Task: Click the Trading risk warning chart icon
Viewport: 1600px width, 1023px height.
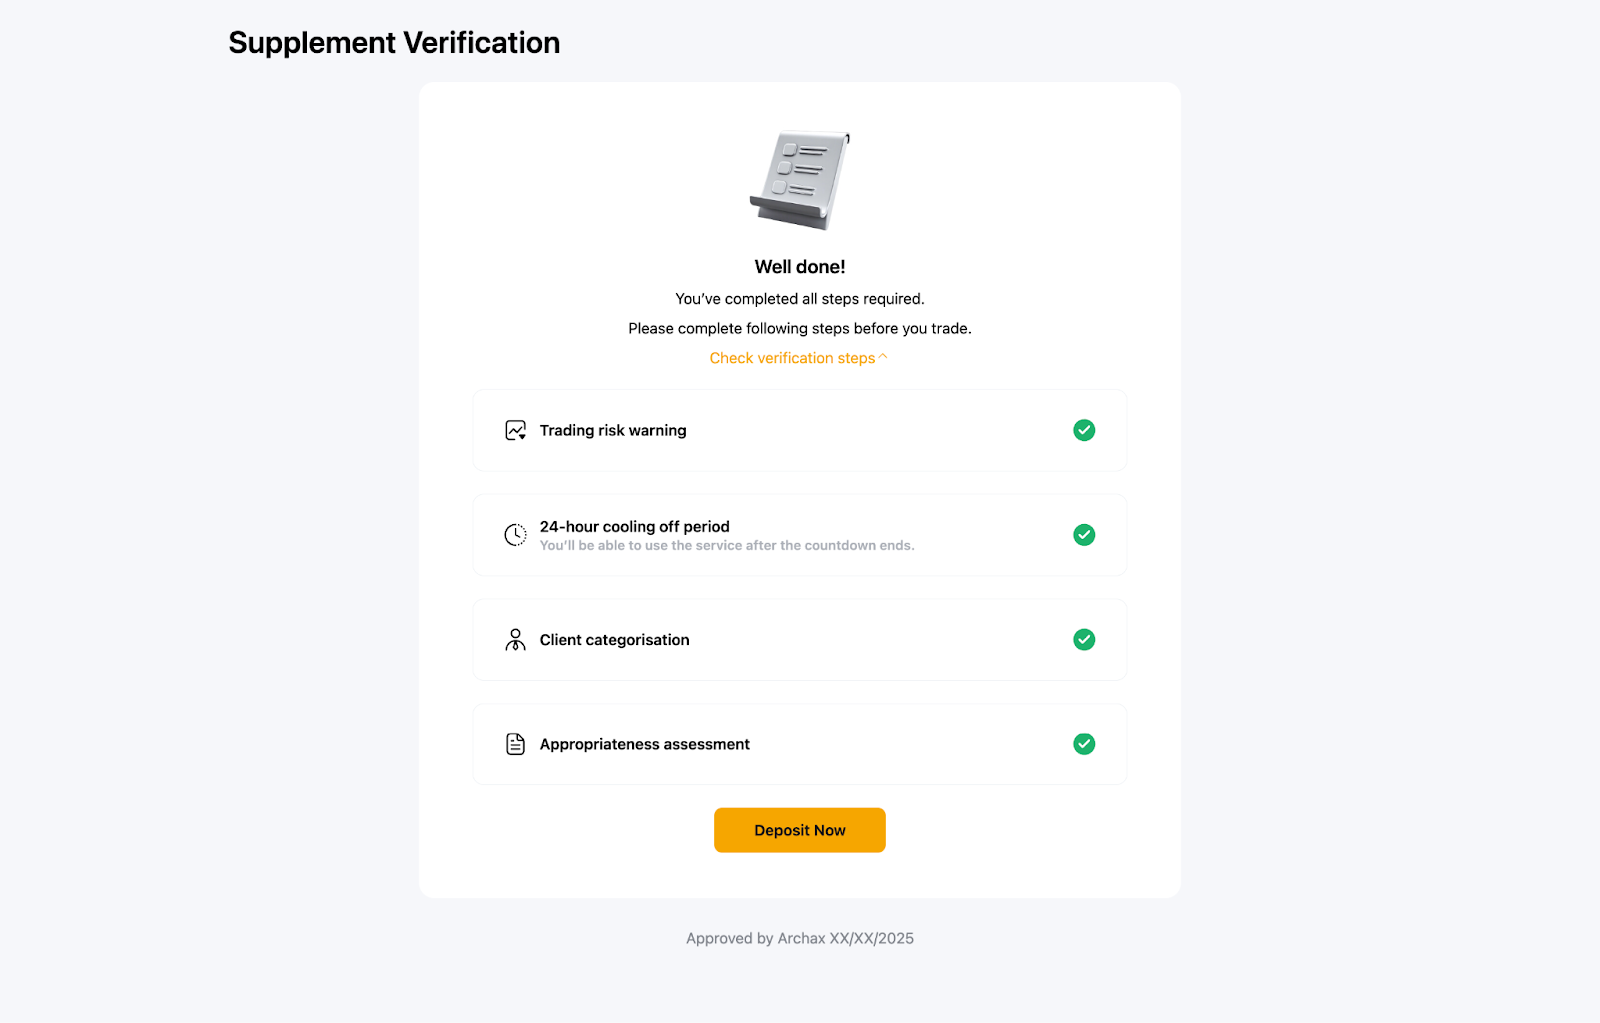Action: click(x=515, y=431)
